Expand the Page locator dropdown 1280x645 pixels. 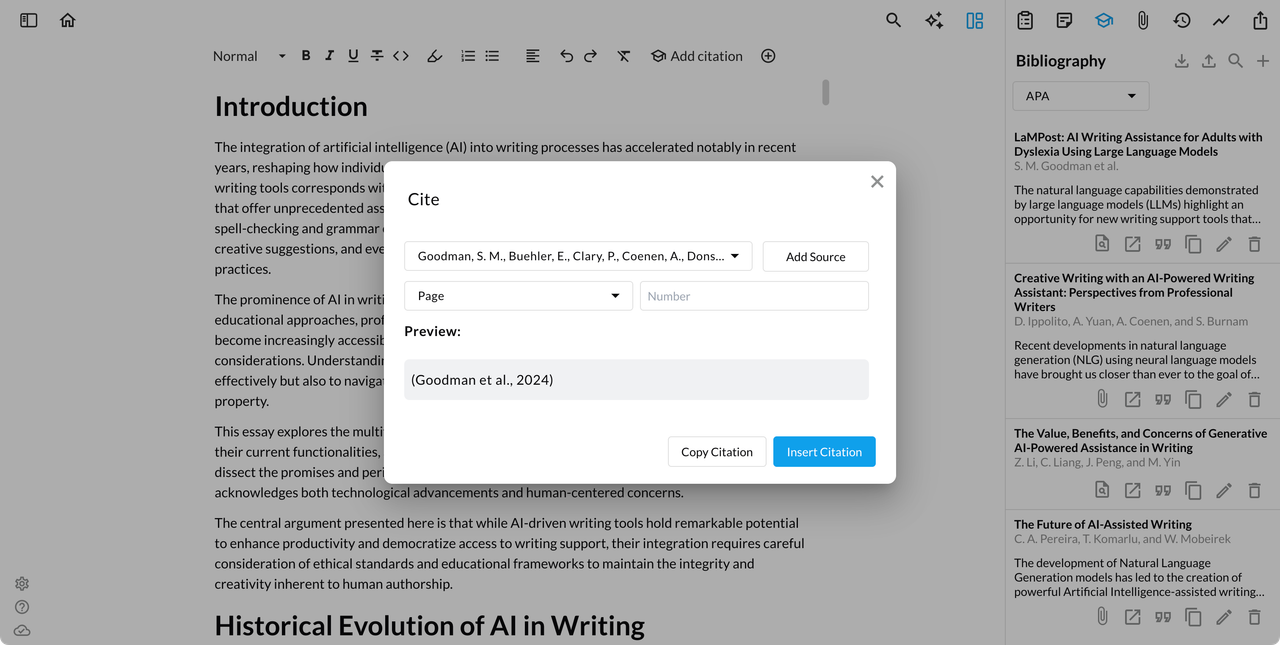tap(518, 296)
